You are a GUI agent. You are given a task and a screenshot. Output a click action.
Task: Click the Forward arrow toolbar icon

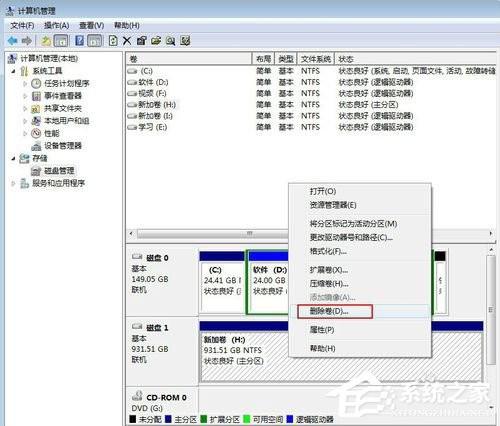(27, 41)
